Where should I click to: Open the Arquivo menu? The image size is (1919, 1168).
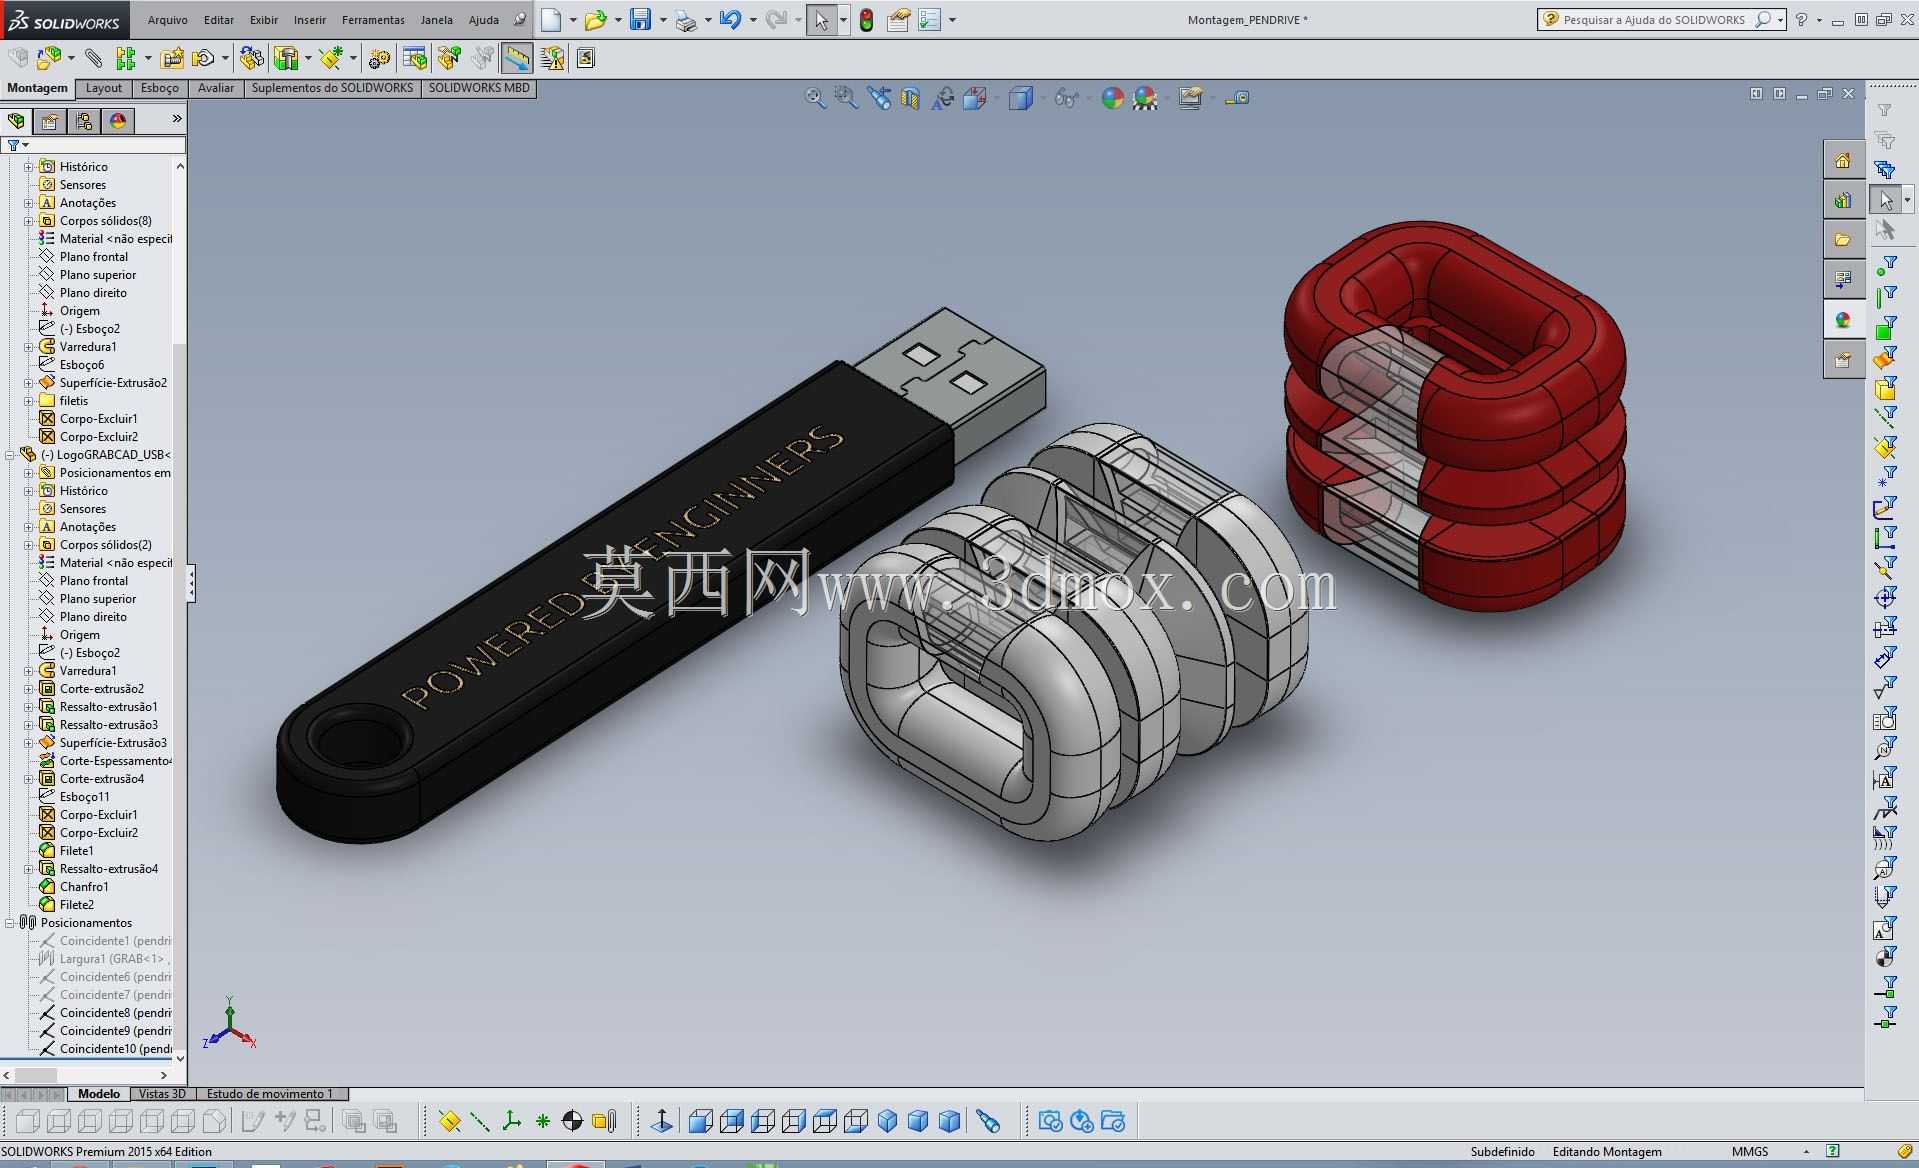point(167,20)
